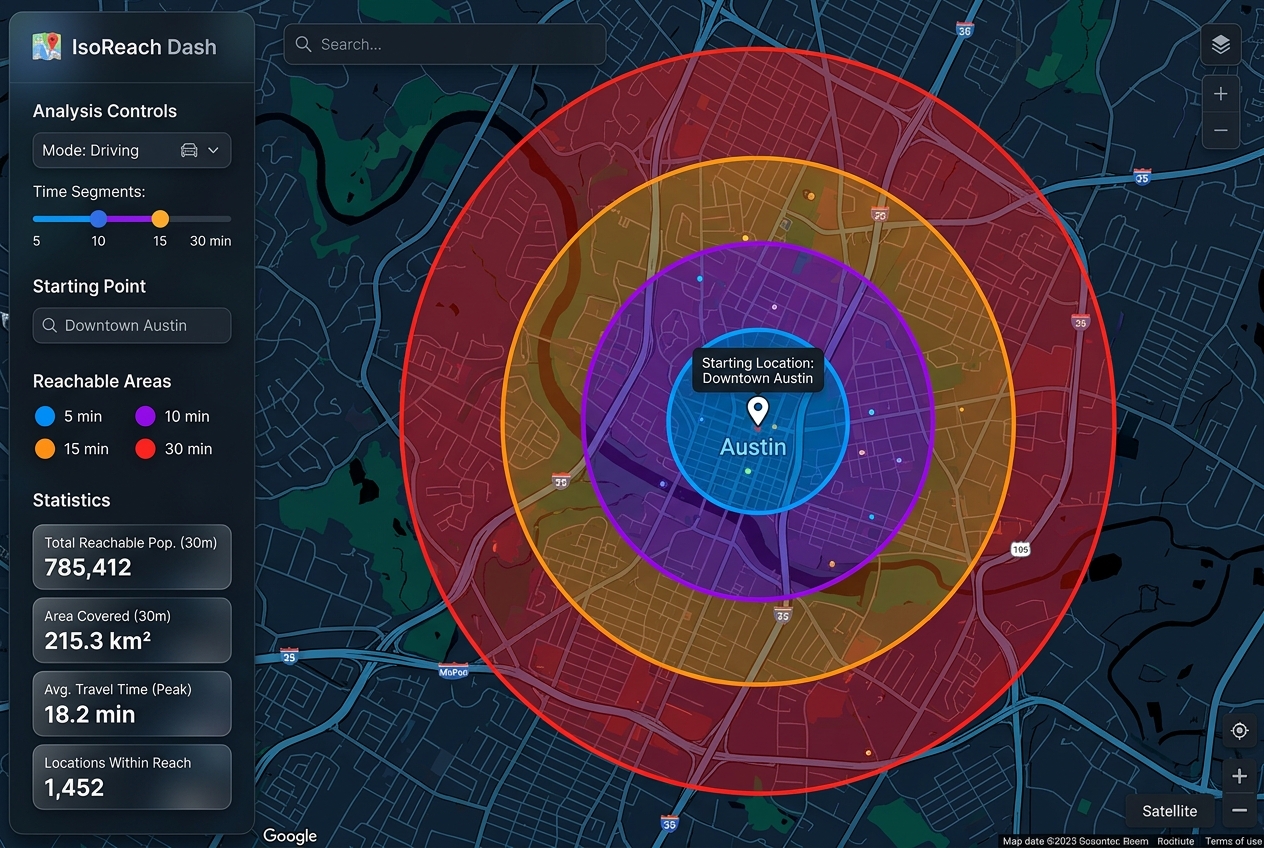Click the Statistics heading
Viewport: 1264px width, 848px height.
coord(72,500)
